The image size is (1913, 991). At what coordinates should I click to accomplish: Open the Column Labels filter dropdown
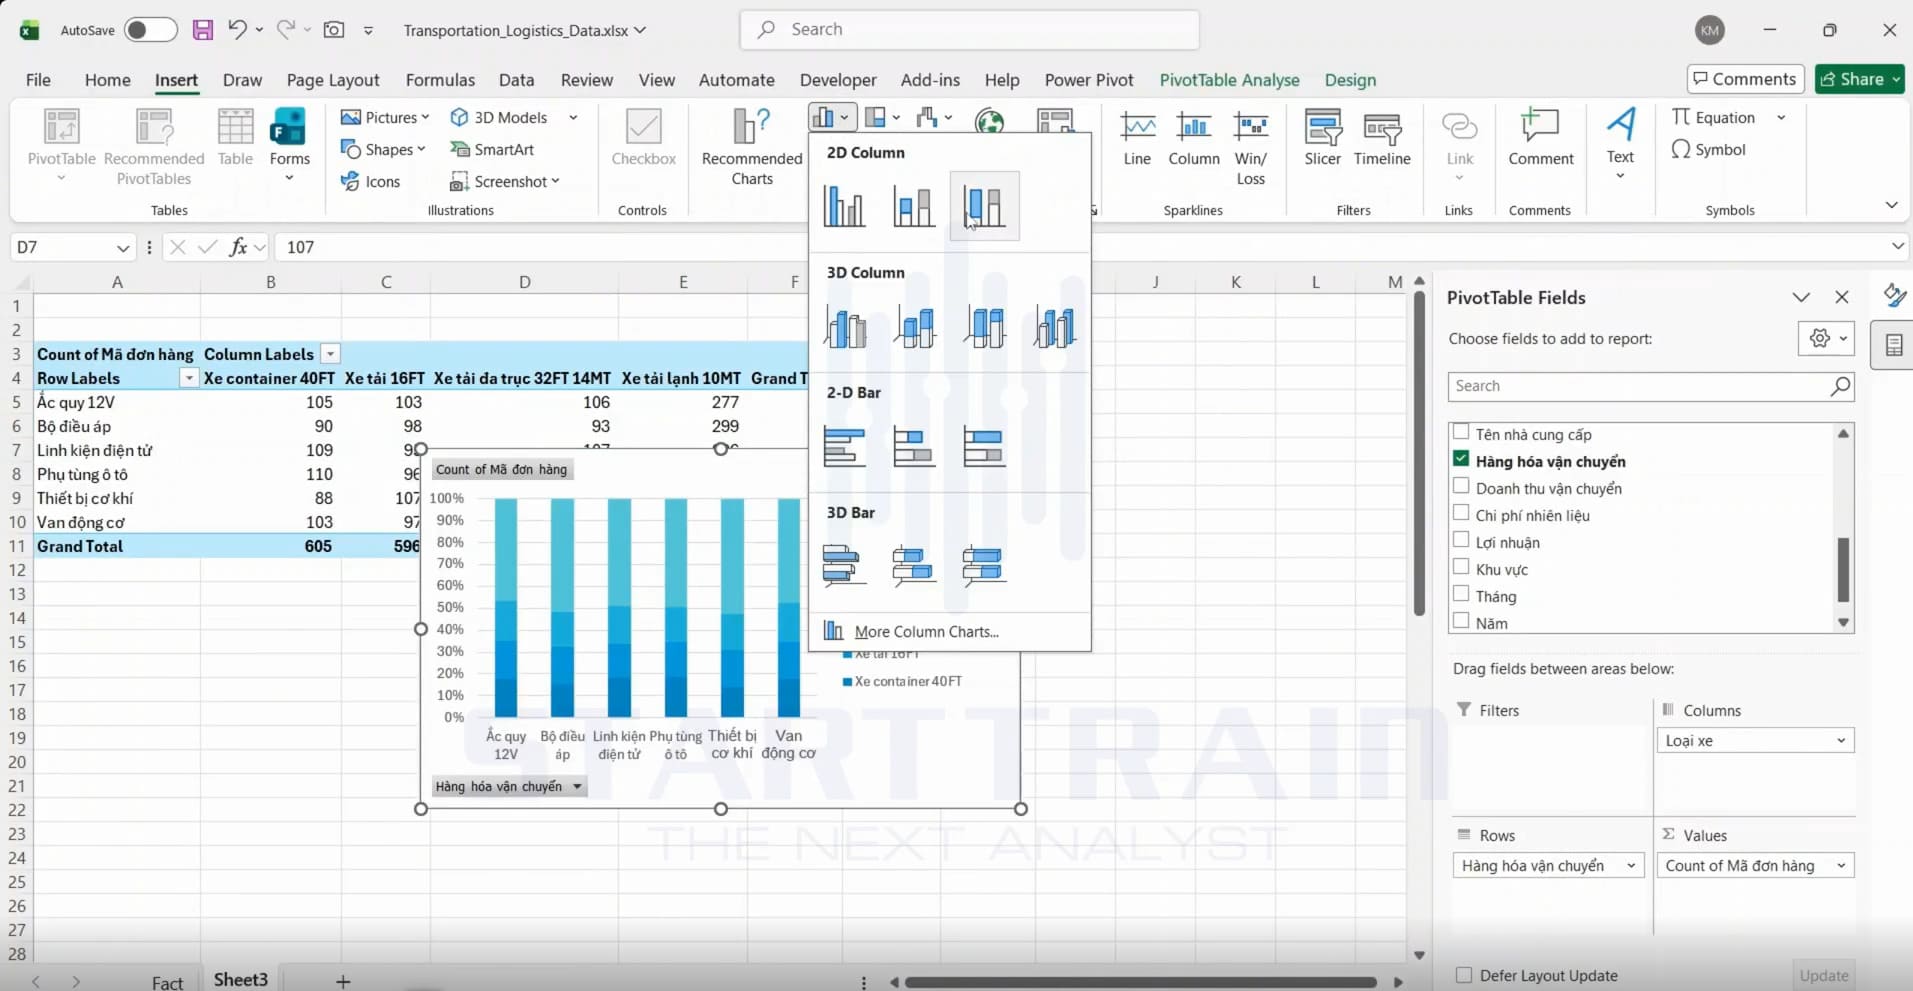330,354
